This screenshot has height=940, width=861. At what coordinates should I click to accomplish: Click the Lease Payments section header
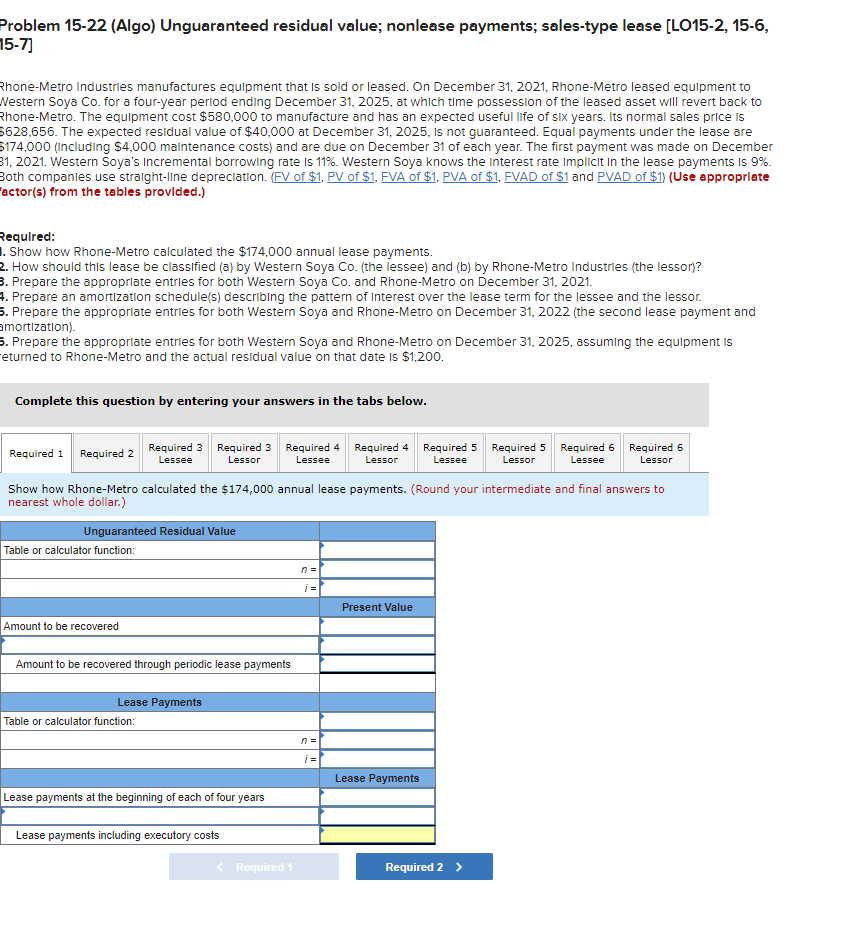coord(159,702)
